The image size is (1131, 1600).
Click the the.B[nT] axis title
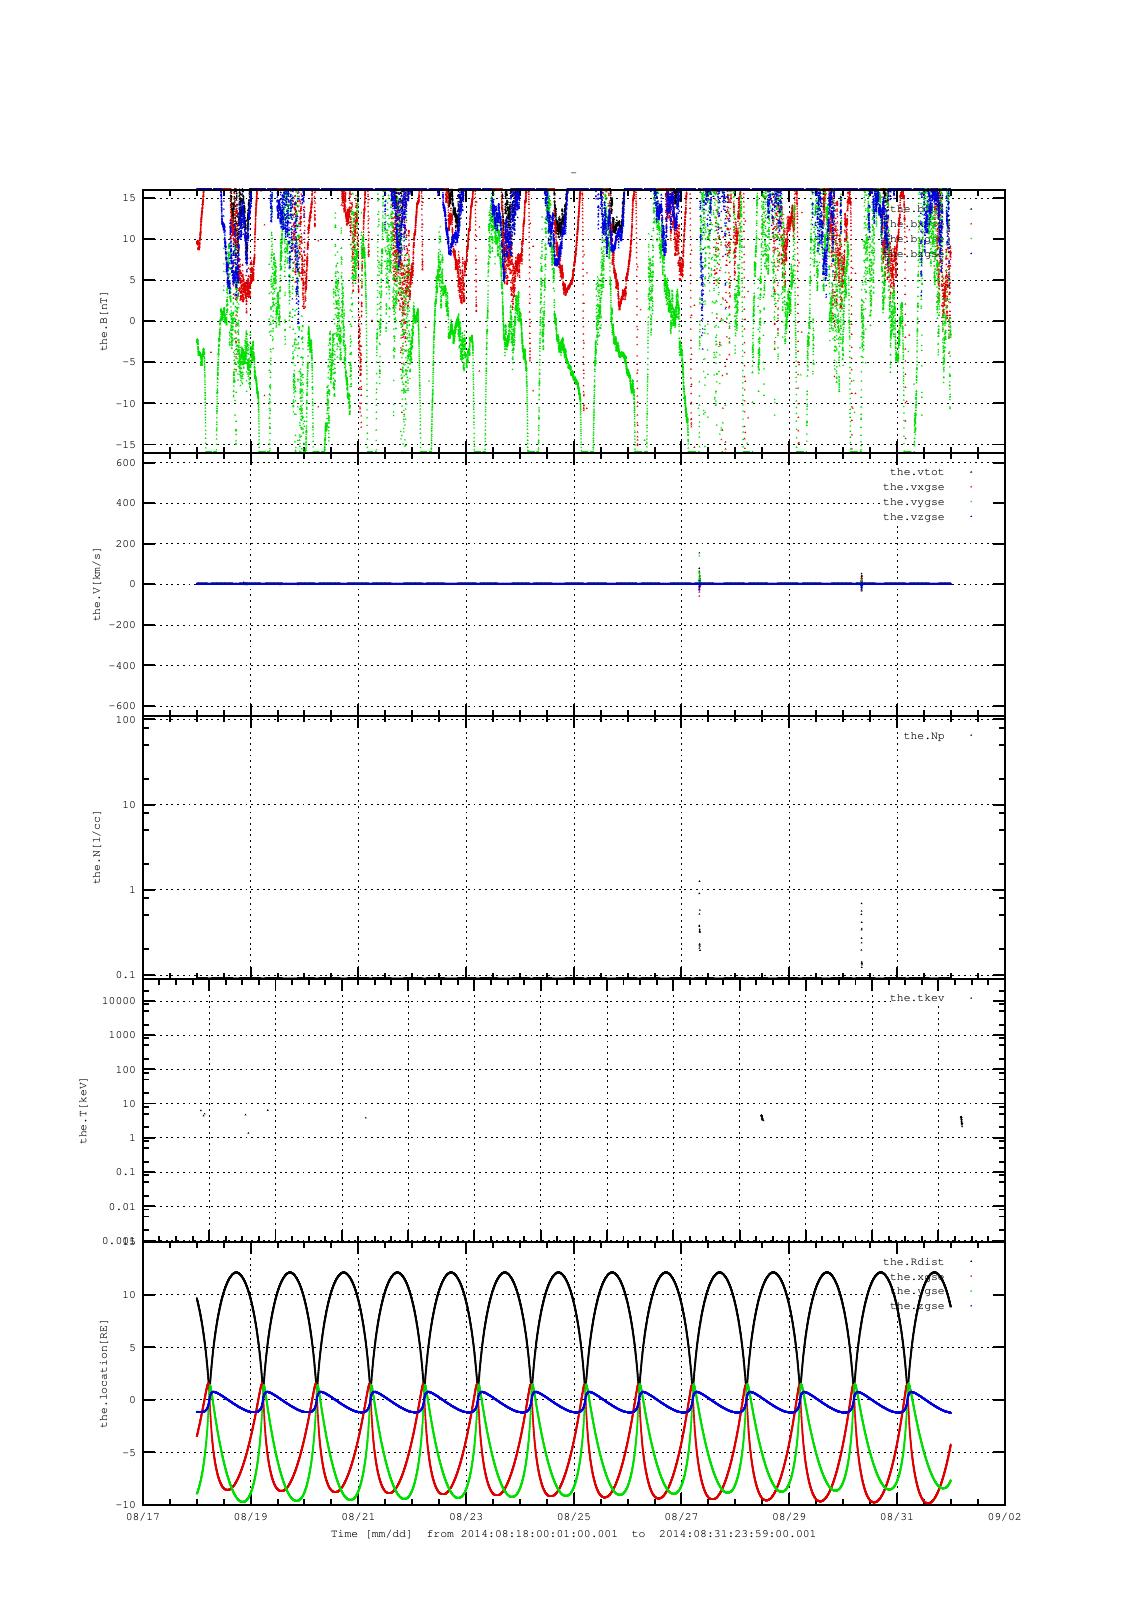104,320
